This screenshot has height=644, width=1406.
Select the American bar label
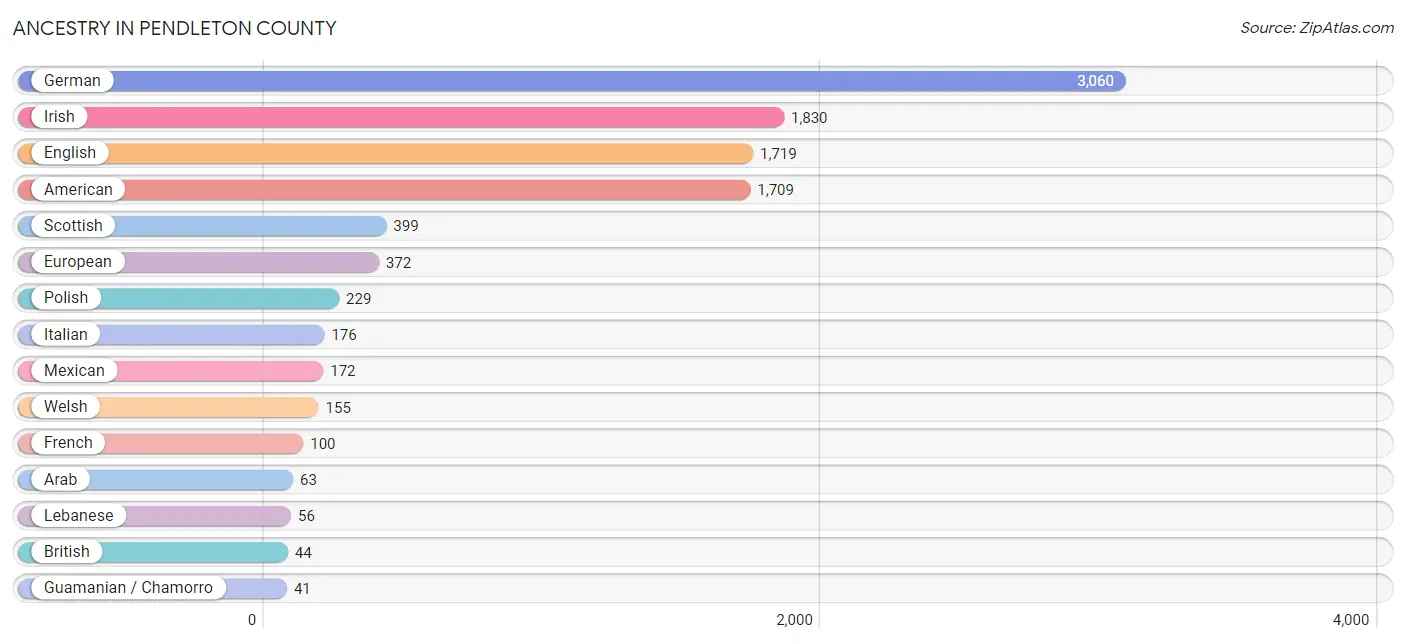coord(78,189)
